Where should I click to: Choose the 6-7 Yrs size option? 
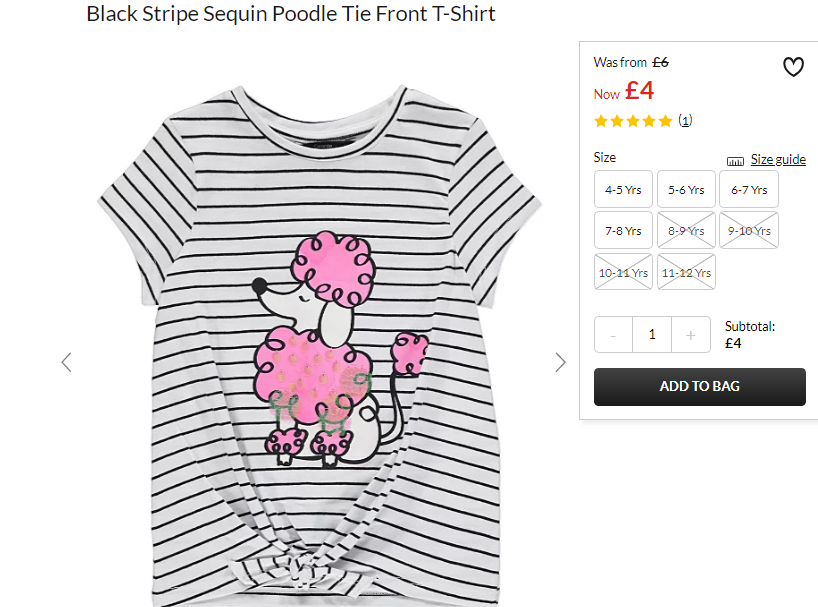point(749,189)
